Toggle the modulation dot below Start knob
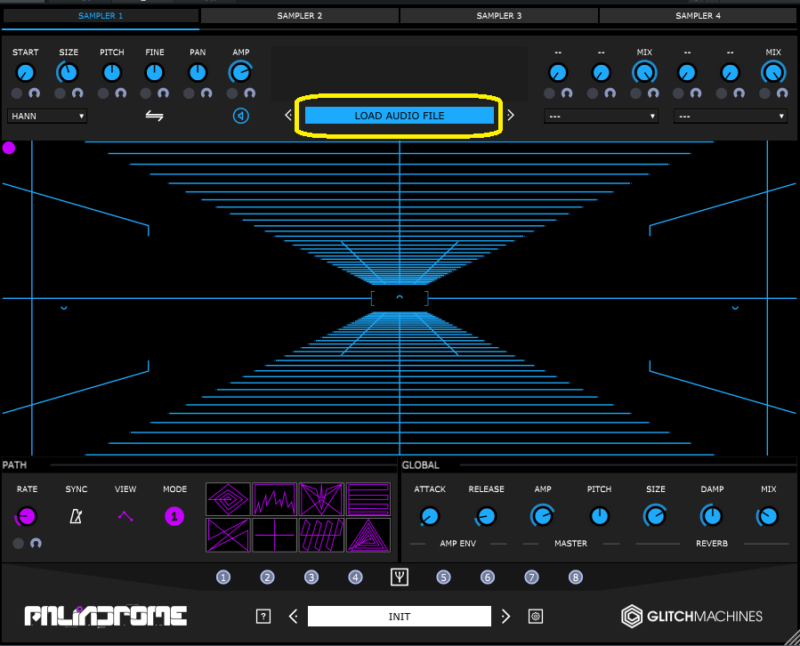 point(18,93)
